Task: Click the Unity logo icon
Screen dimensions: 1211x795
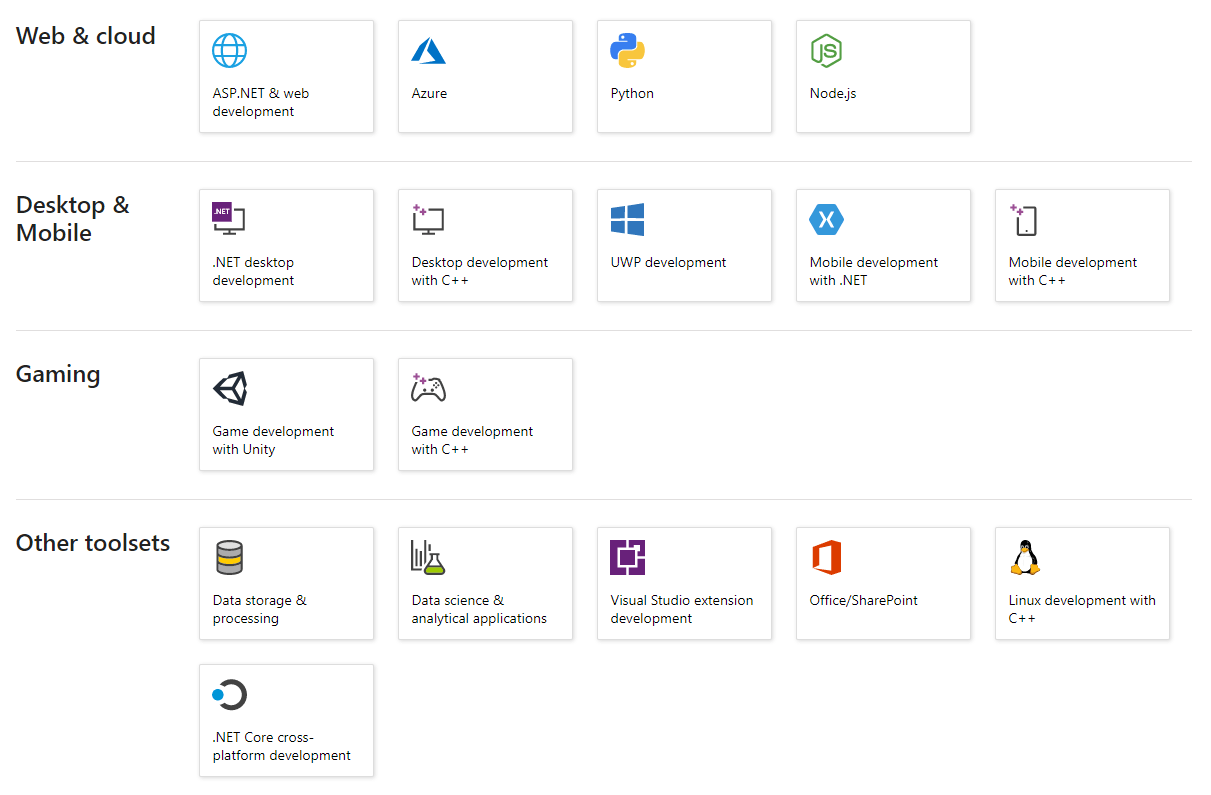Action: point(229,388)
